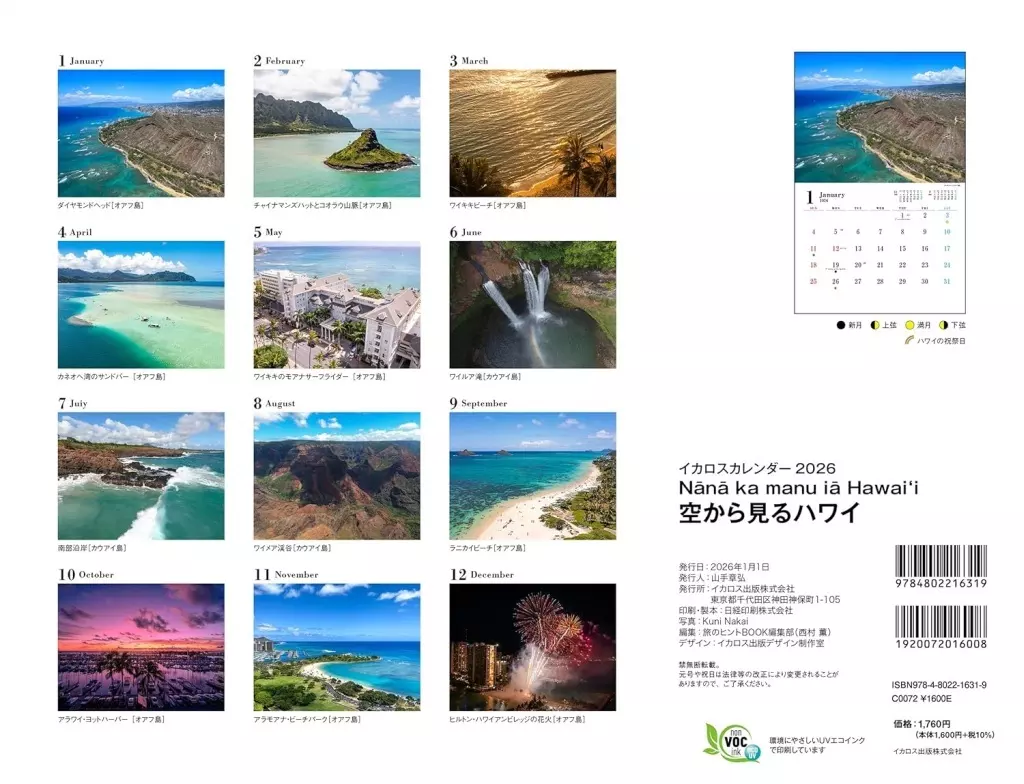Open the October sunset yacht harbor photo
Screen dimensions: 1024x784
141,647
